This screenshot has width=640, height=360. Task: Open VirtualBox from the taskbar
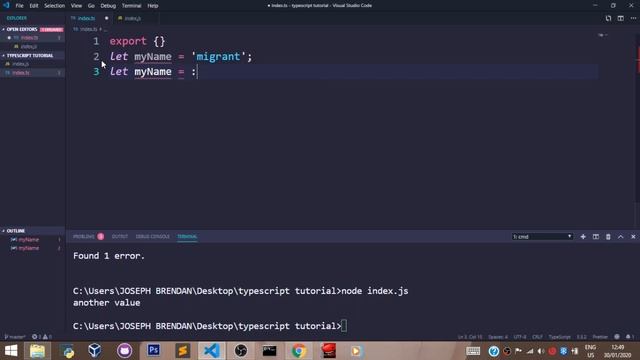point(95,351)
